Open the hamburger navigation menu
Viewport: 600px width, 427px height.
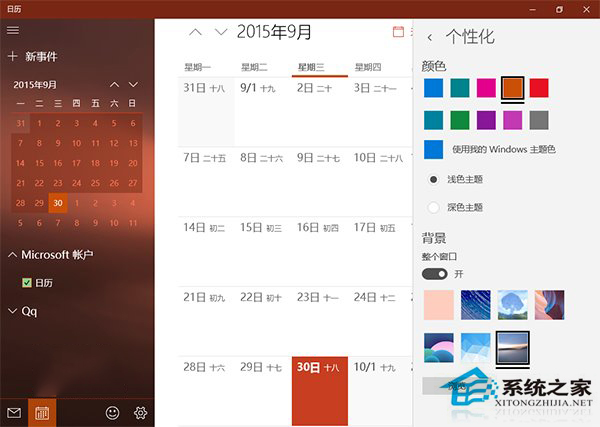point(13,30)
